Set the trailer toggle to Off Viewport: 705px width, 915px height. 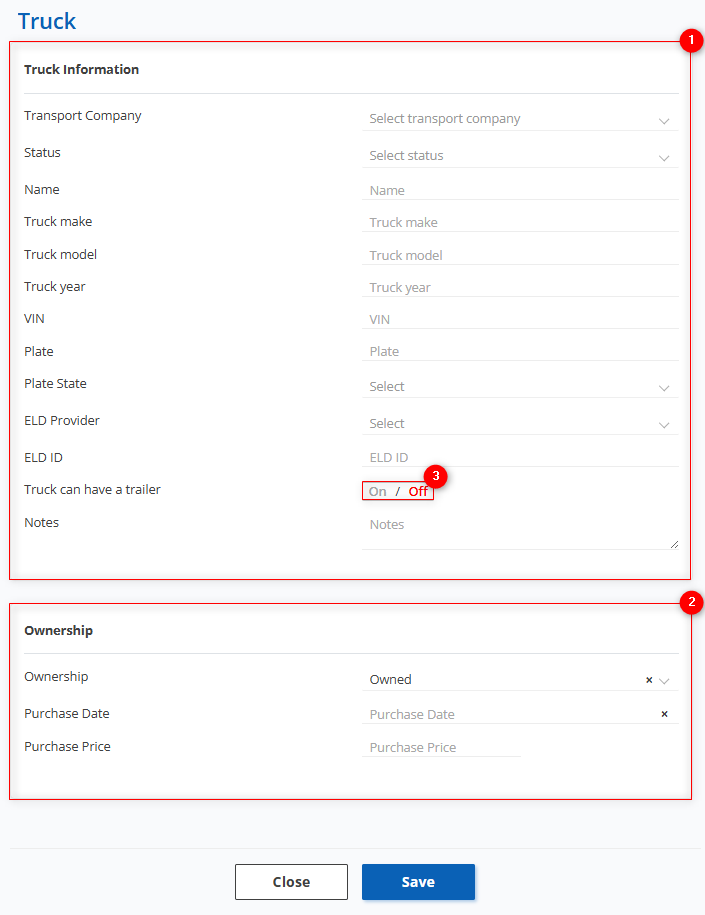(x=418, y=491)
